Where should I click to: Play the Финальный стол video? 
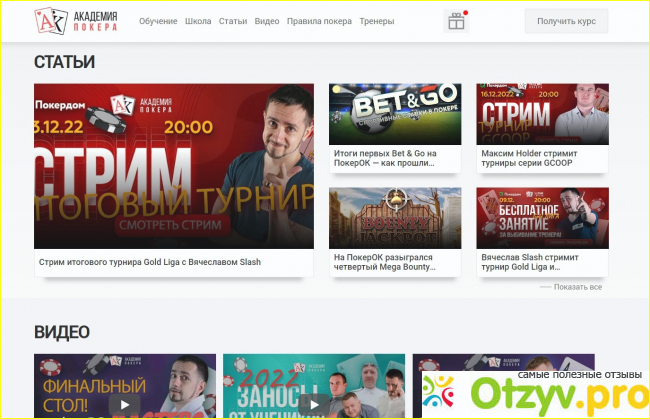pos(124,404)
